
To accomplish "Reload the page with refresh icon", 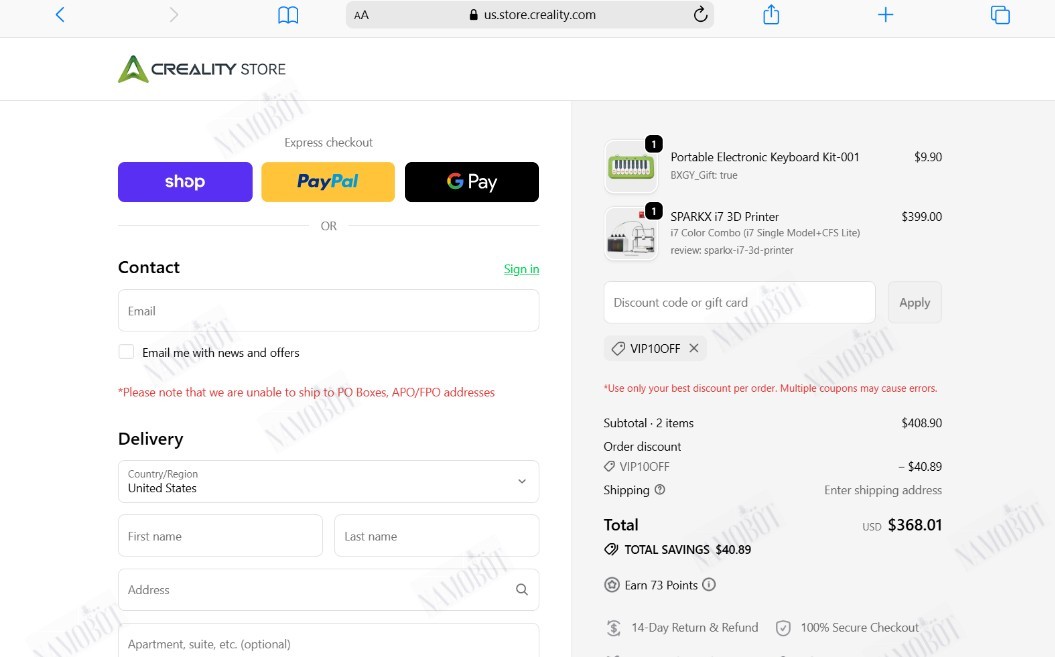I will click(x=700, y=14).
